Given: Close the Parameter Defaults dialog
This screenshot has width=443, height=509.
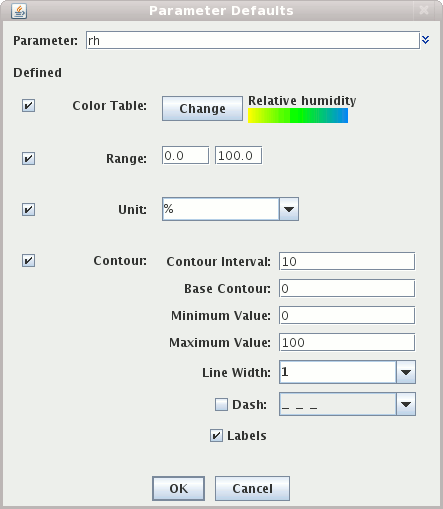Looking at the screenshot, I should tap(424, 10).
